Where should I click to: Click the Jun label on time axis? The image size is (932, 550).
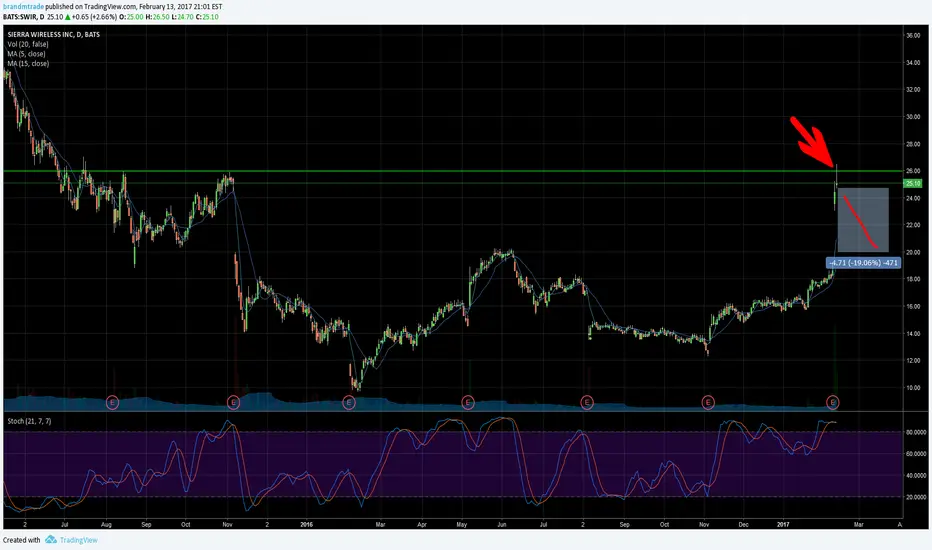tap(502, 524)
